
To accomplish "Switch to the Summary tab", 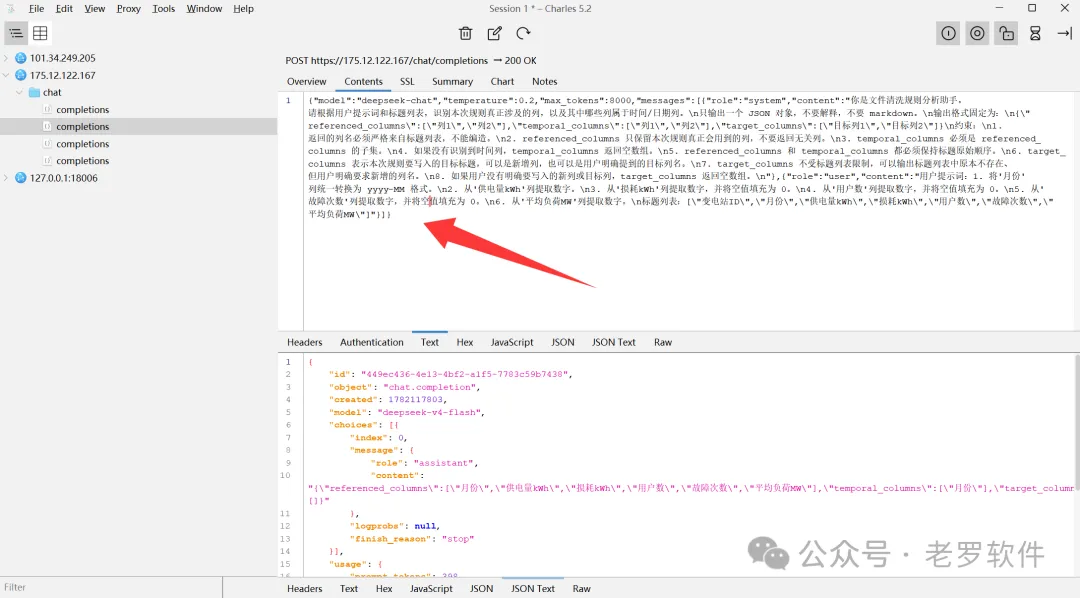I will [452, 81].
